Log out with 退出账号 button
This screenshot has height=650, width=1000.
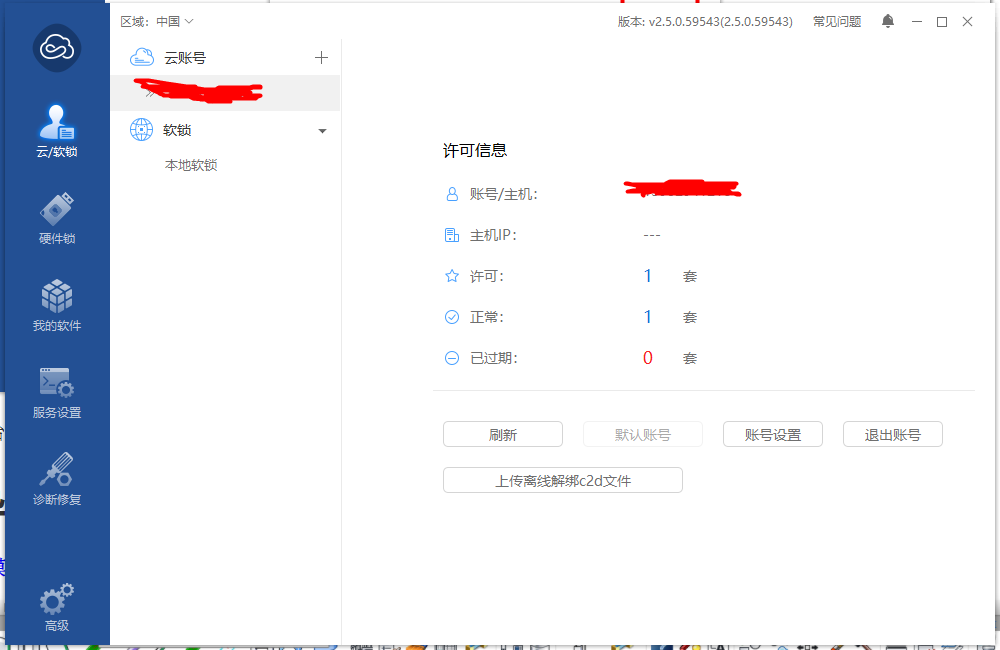tap(892, 434)
